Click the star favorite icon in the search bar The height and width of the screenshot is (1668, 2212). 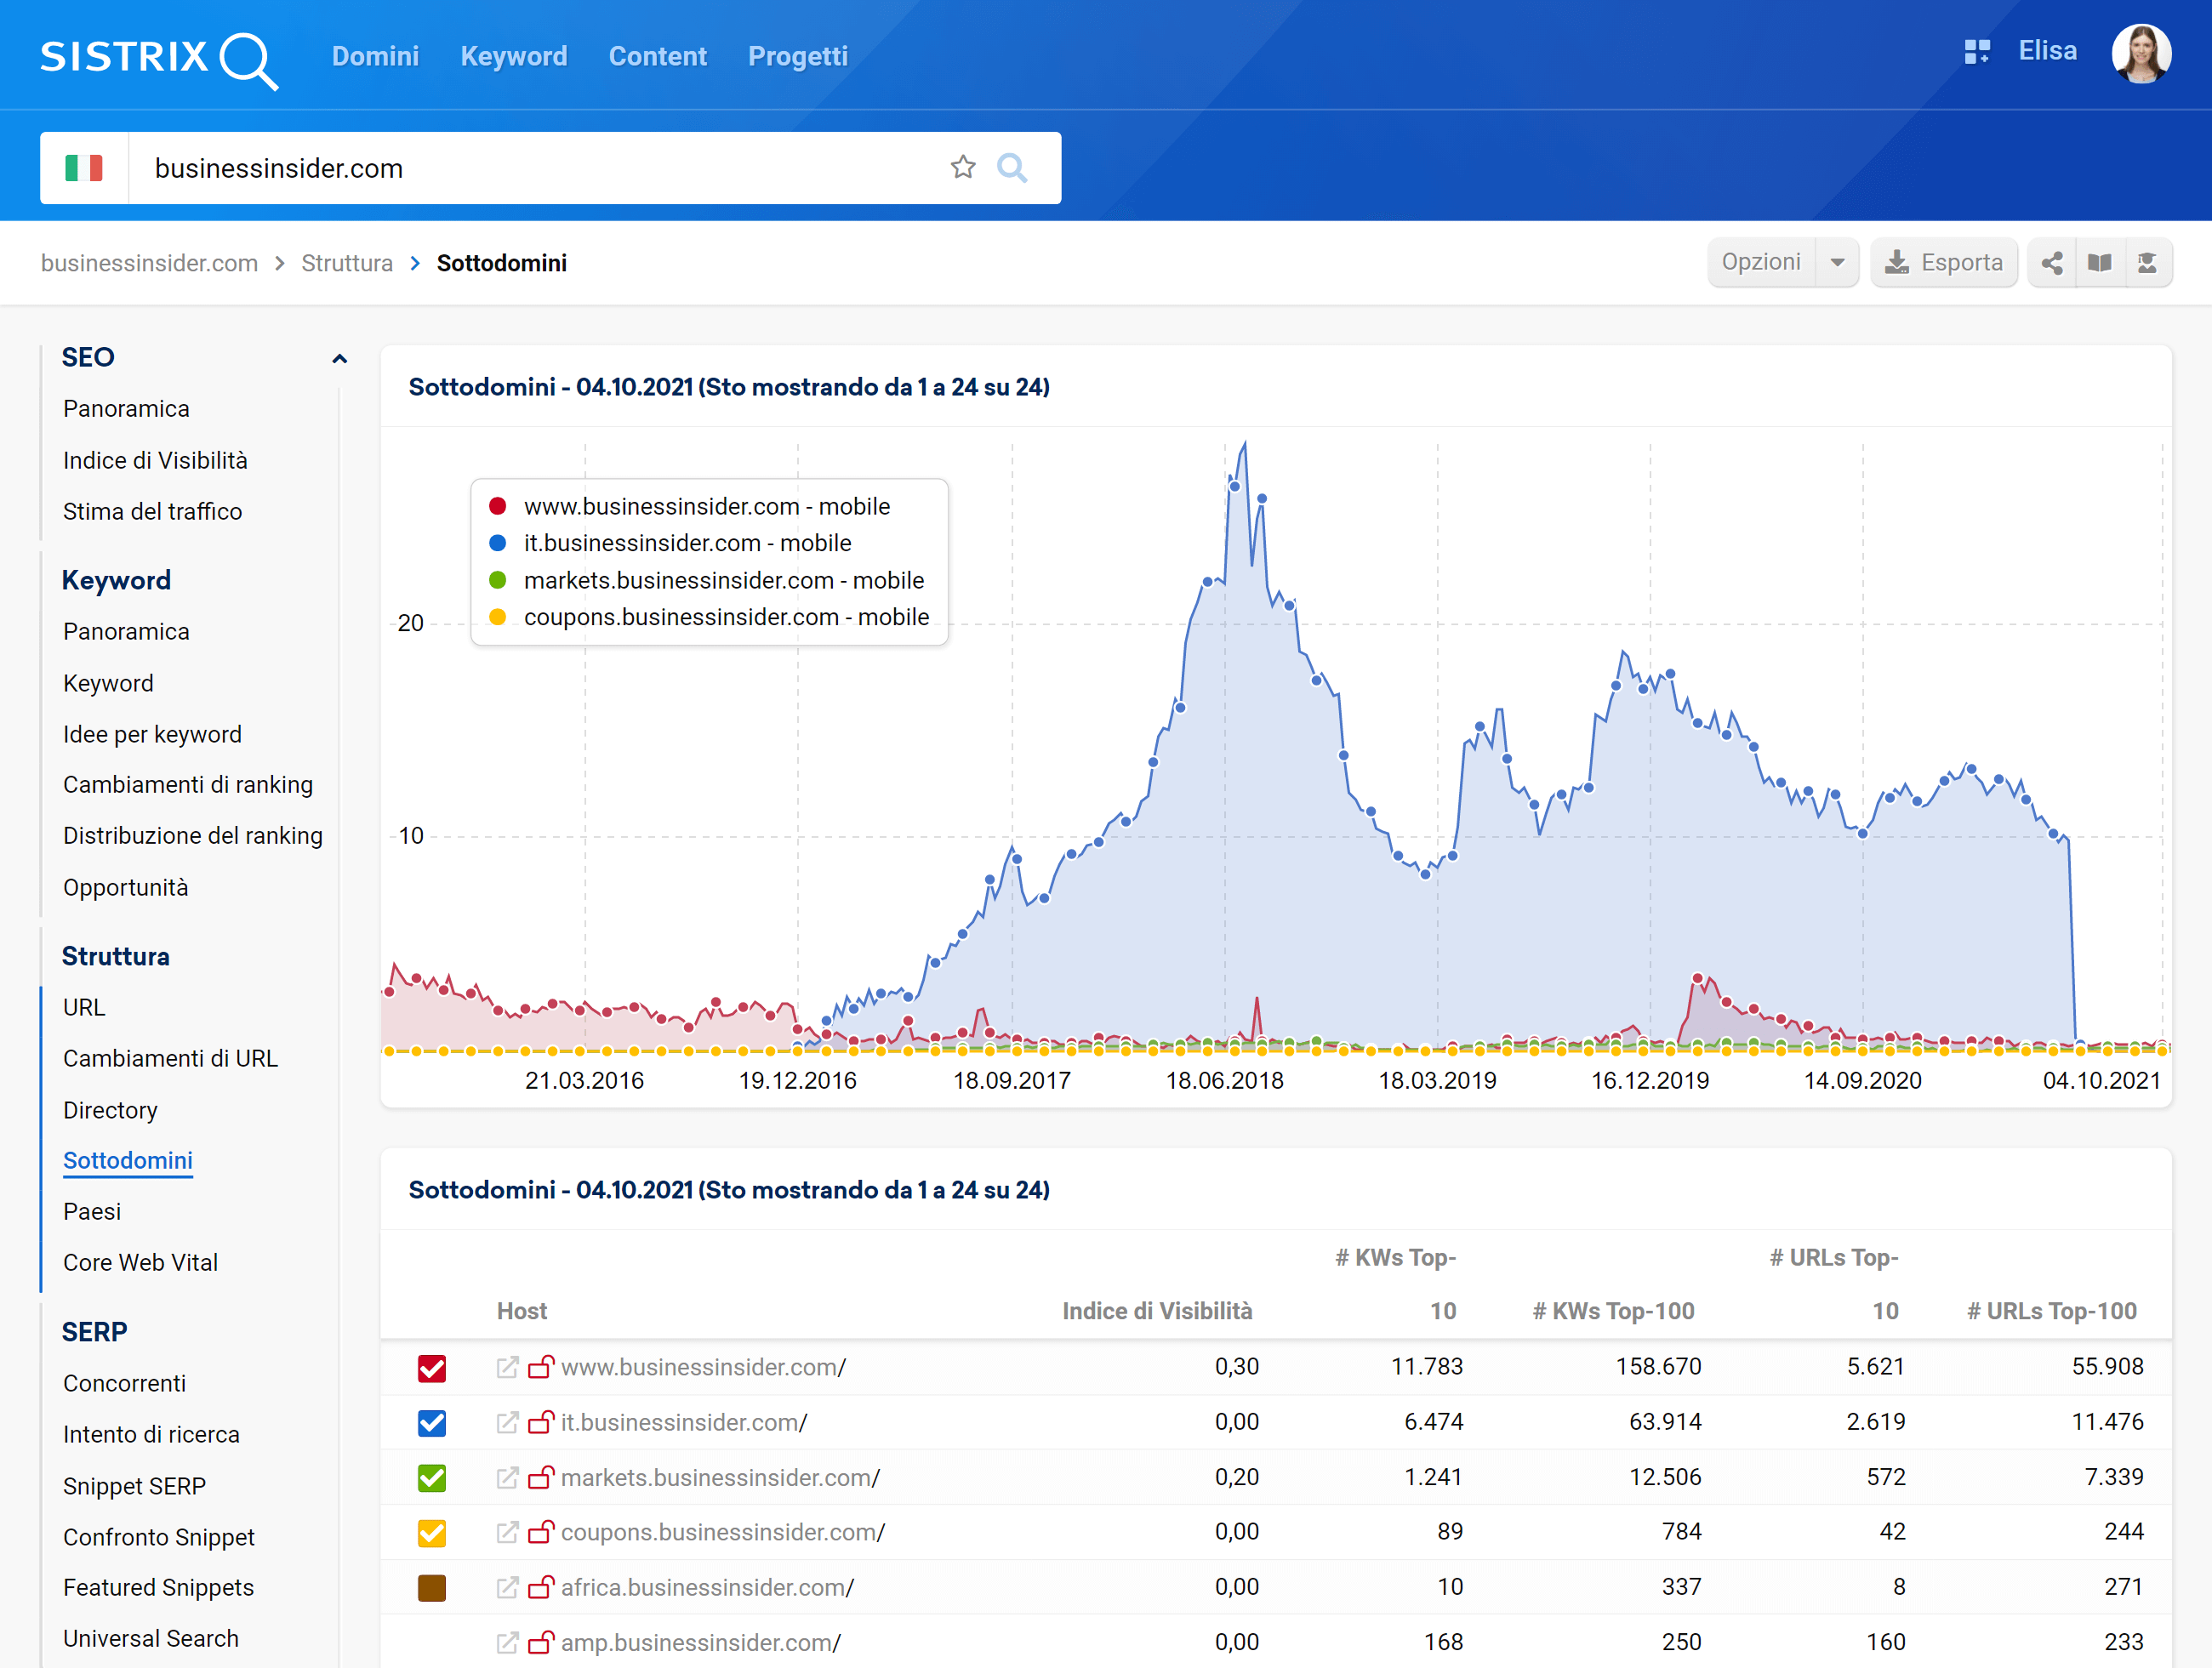pyautogui.click(x=962, y=167)
